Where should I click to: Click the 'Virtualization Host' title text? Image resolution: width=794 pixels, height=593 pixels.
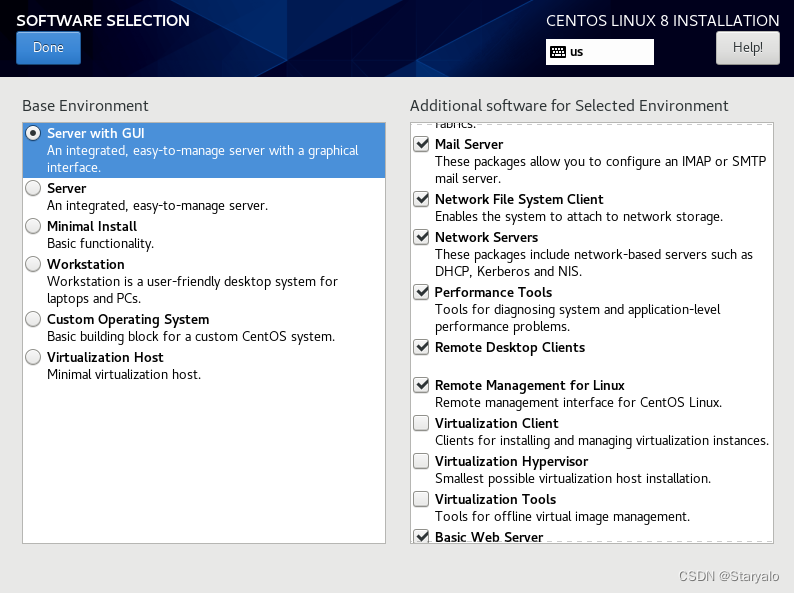click(105, 357)
